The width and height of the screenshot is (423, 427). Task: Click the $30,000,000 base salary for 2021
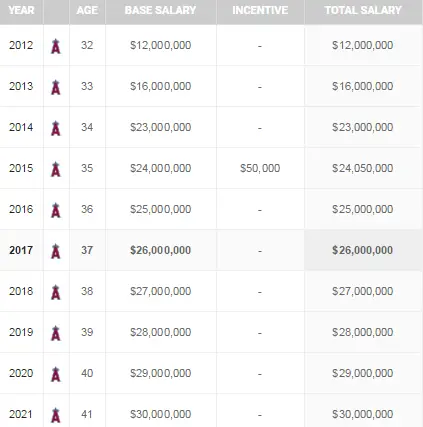[160, 414]
